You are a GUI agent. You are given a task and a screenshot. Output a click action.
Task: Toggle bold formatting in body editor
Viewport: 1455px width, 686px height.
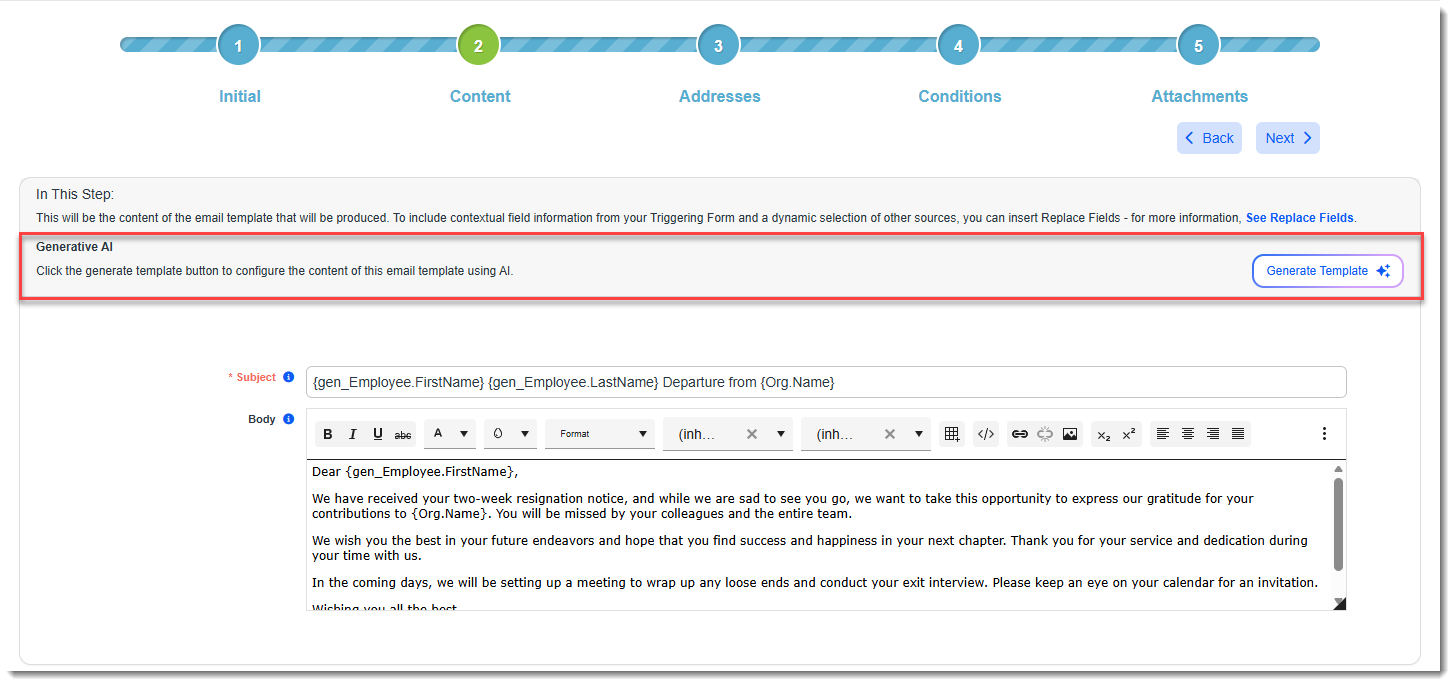click(x=328, y=434)
